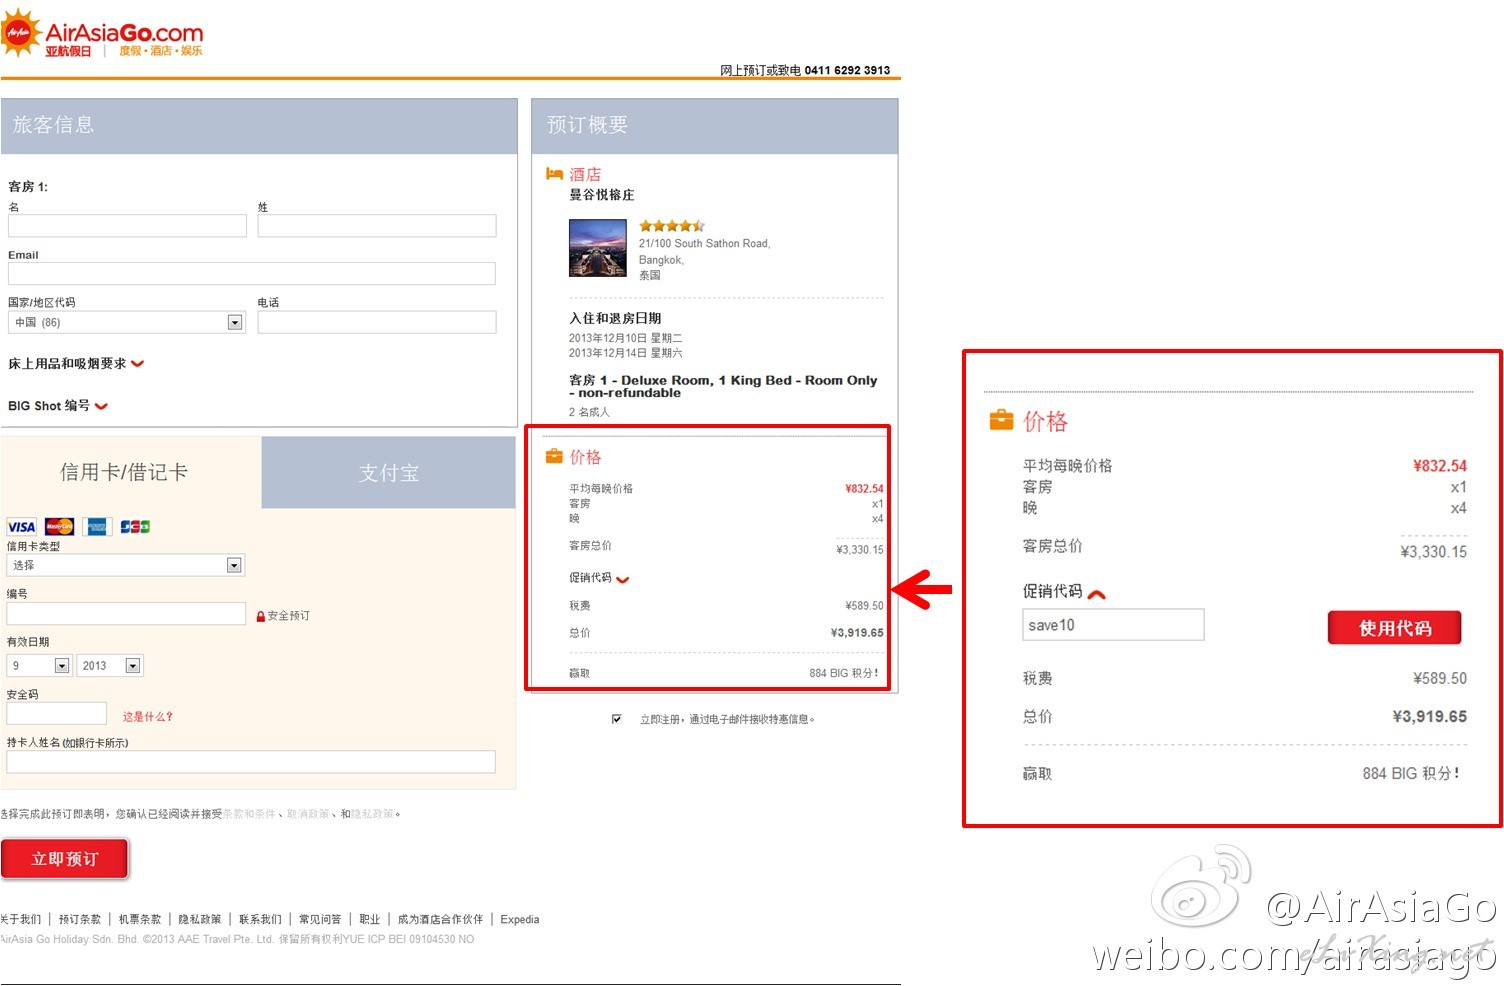
Task: Focus the 持卡人姓名 cardholder name field
Action: 251,762
